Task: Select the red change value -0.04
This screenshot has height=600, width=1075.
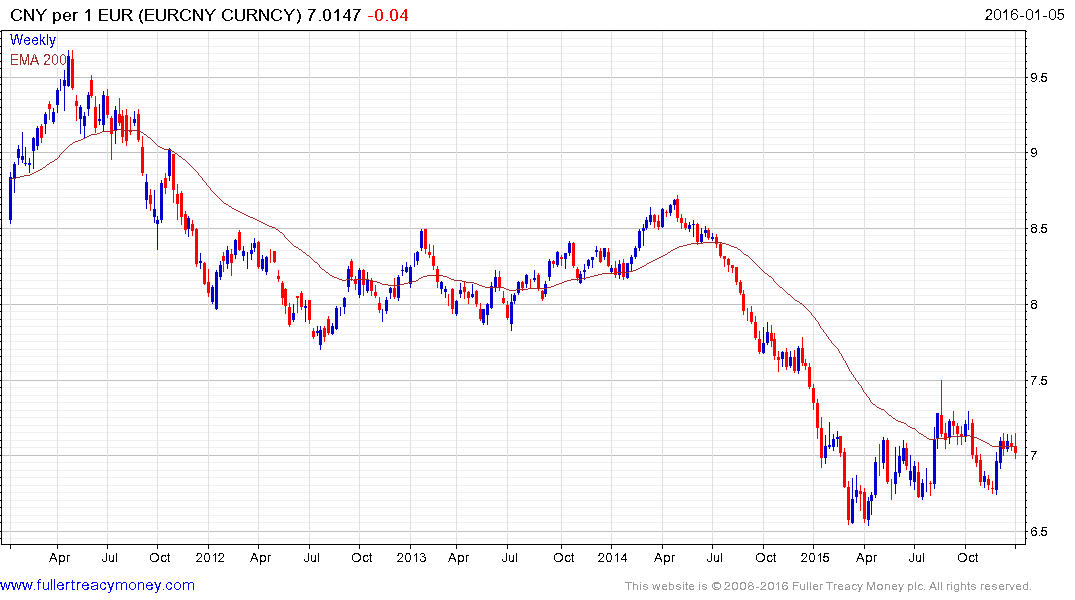Action: pyautogui.click(x=388, y=15)
